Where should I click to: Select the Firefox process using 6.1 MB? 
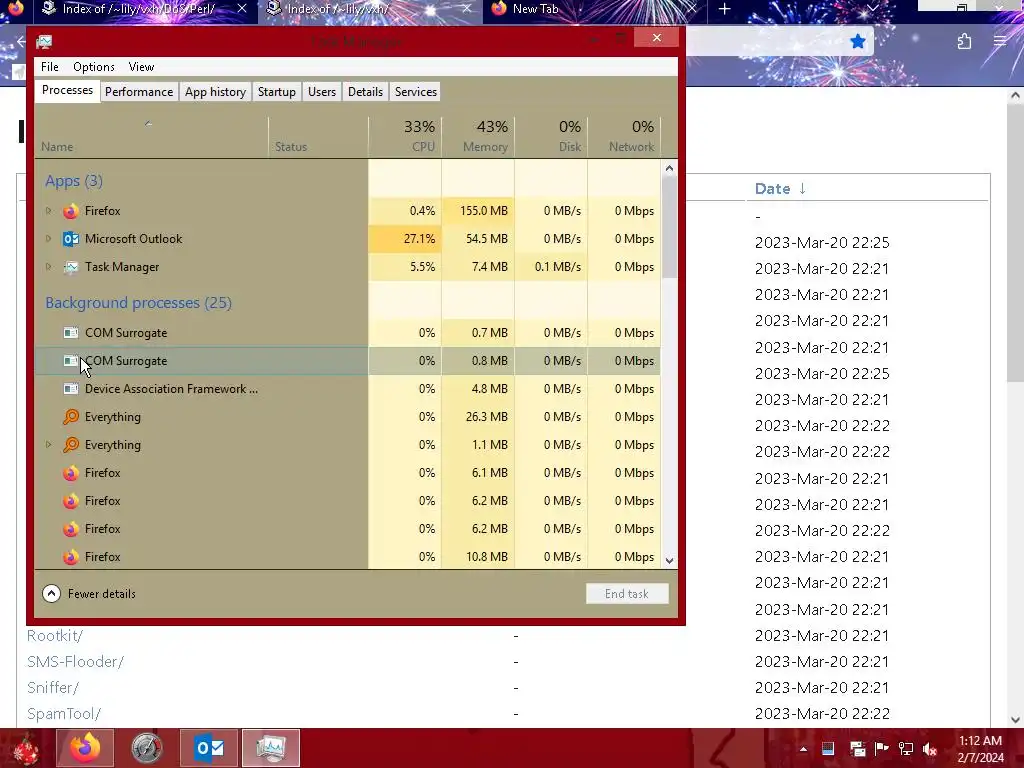[x=347, y=473]
